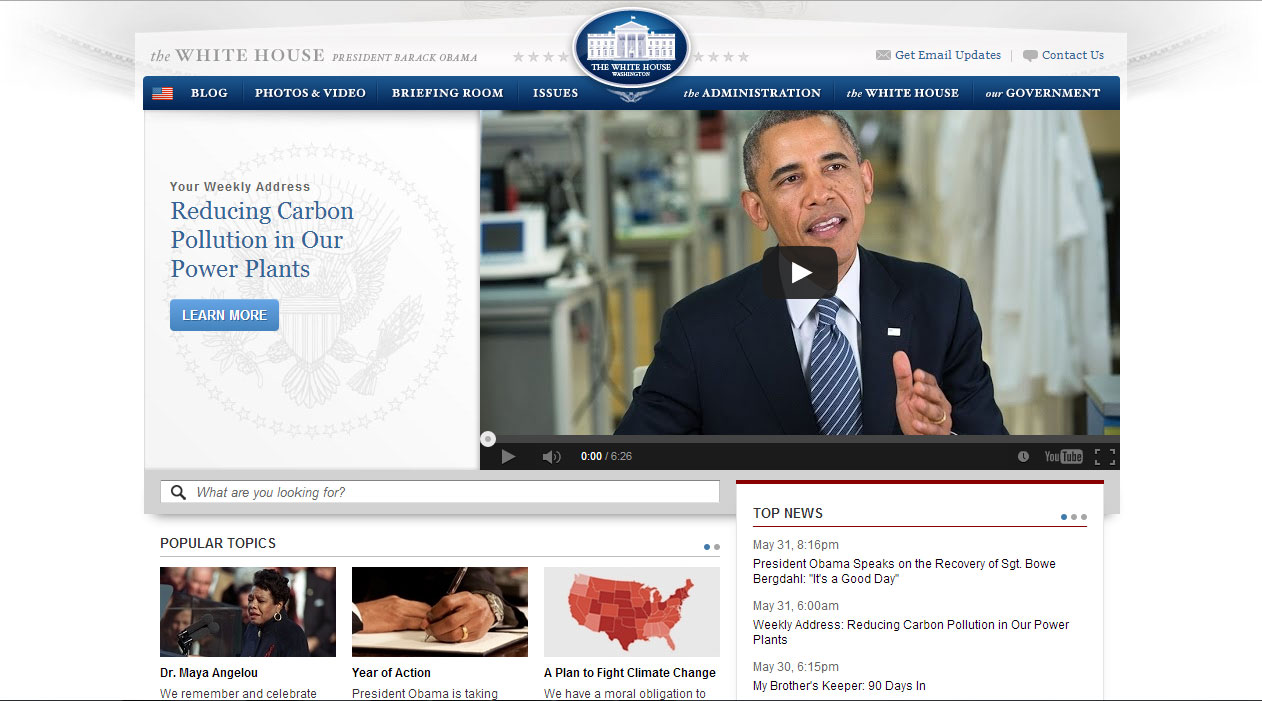Open the Issues navigation menu
The height and width of the screenshot is (701, 1262).
pos(555,93)
